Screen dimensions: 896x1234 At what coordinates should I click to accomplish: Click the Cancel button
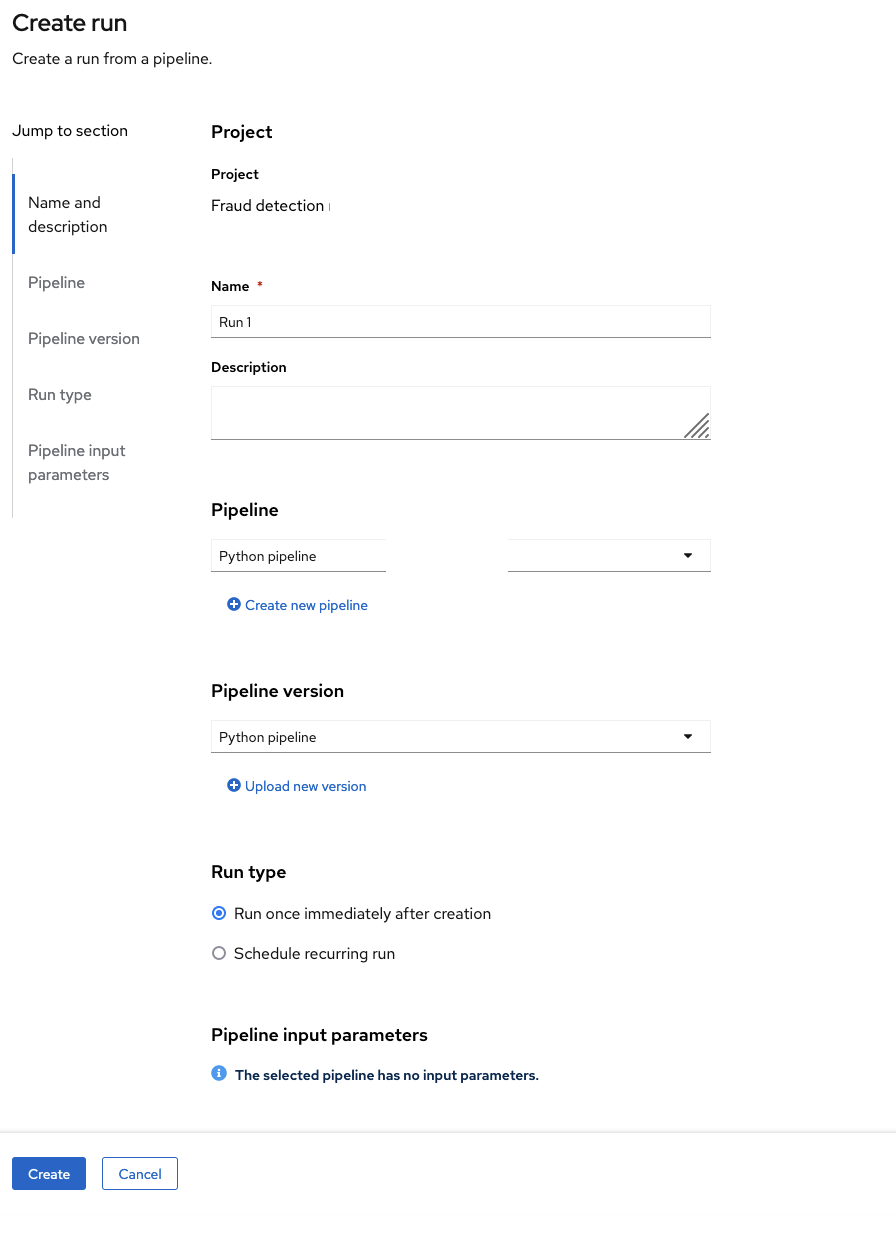tap(140, 1174)
